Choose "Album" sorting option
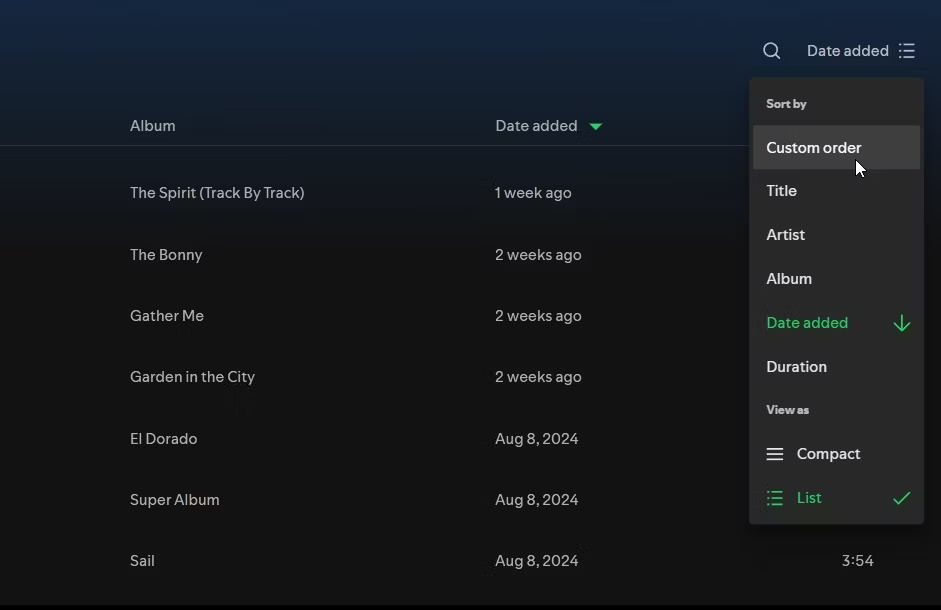 point(789,278)
